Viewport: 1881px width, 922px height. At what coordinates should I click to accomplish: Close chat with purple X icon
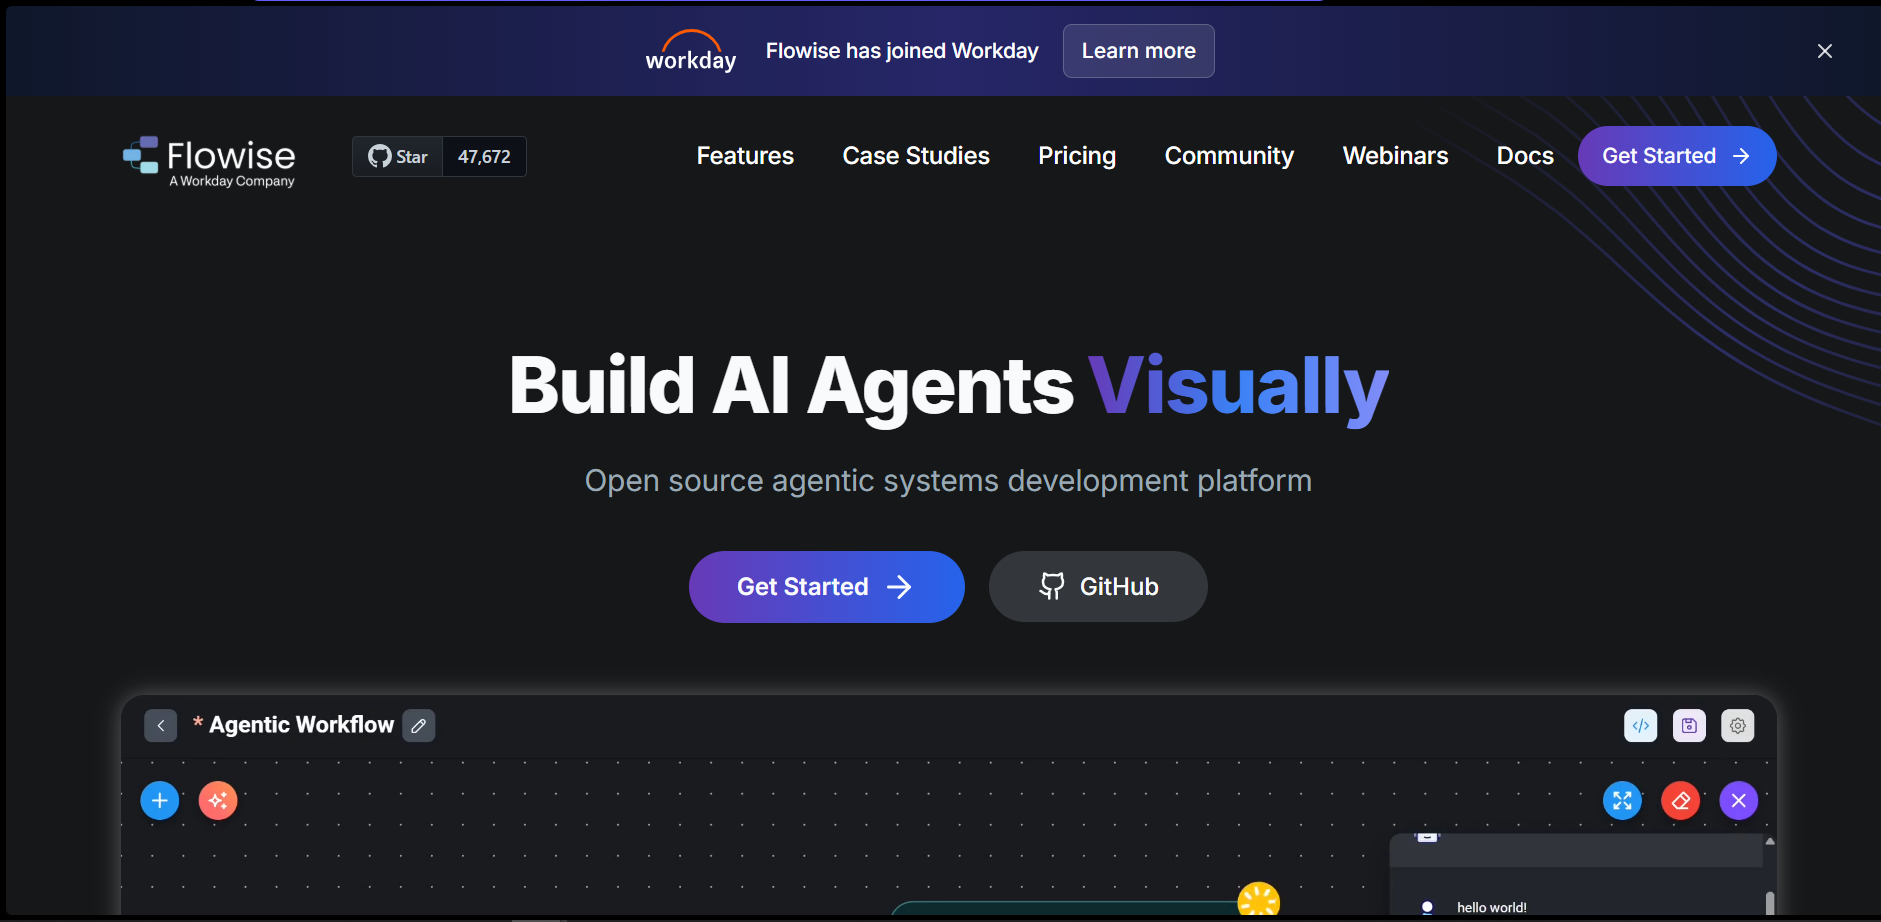[x=1739, y=800]
